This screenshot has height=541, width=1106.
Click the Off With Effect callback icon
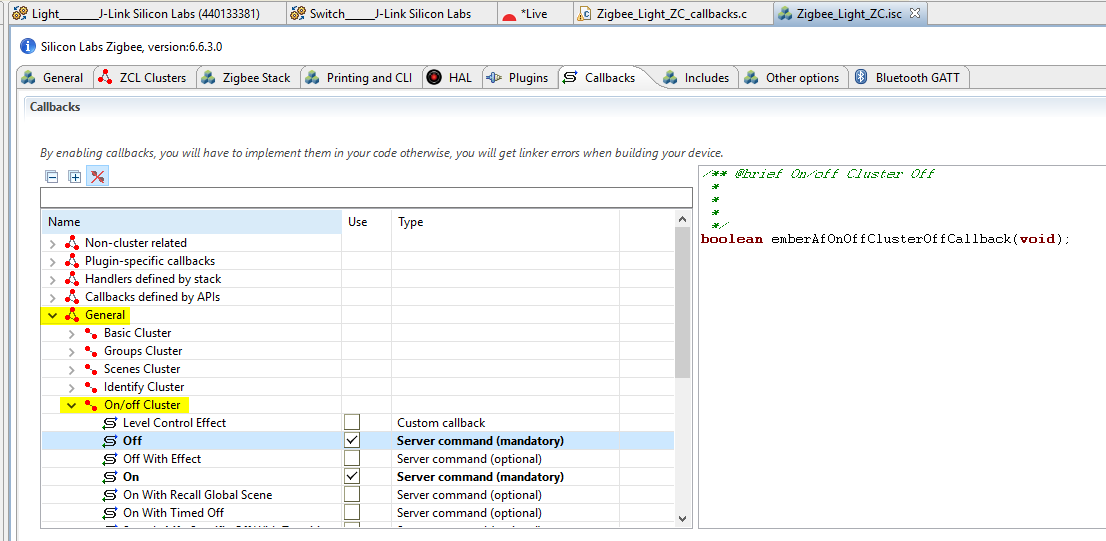110,458
